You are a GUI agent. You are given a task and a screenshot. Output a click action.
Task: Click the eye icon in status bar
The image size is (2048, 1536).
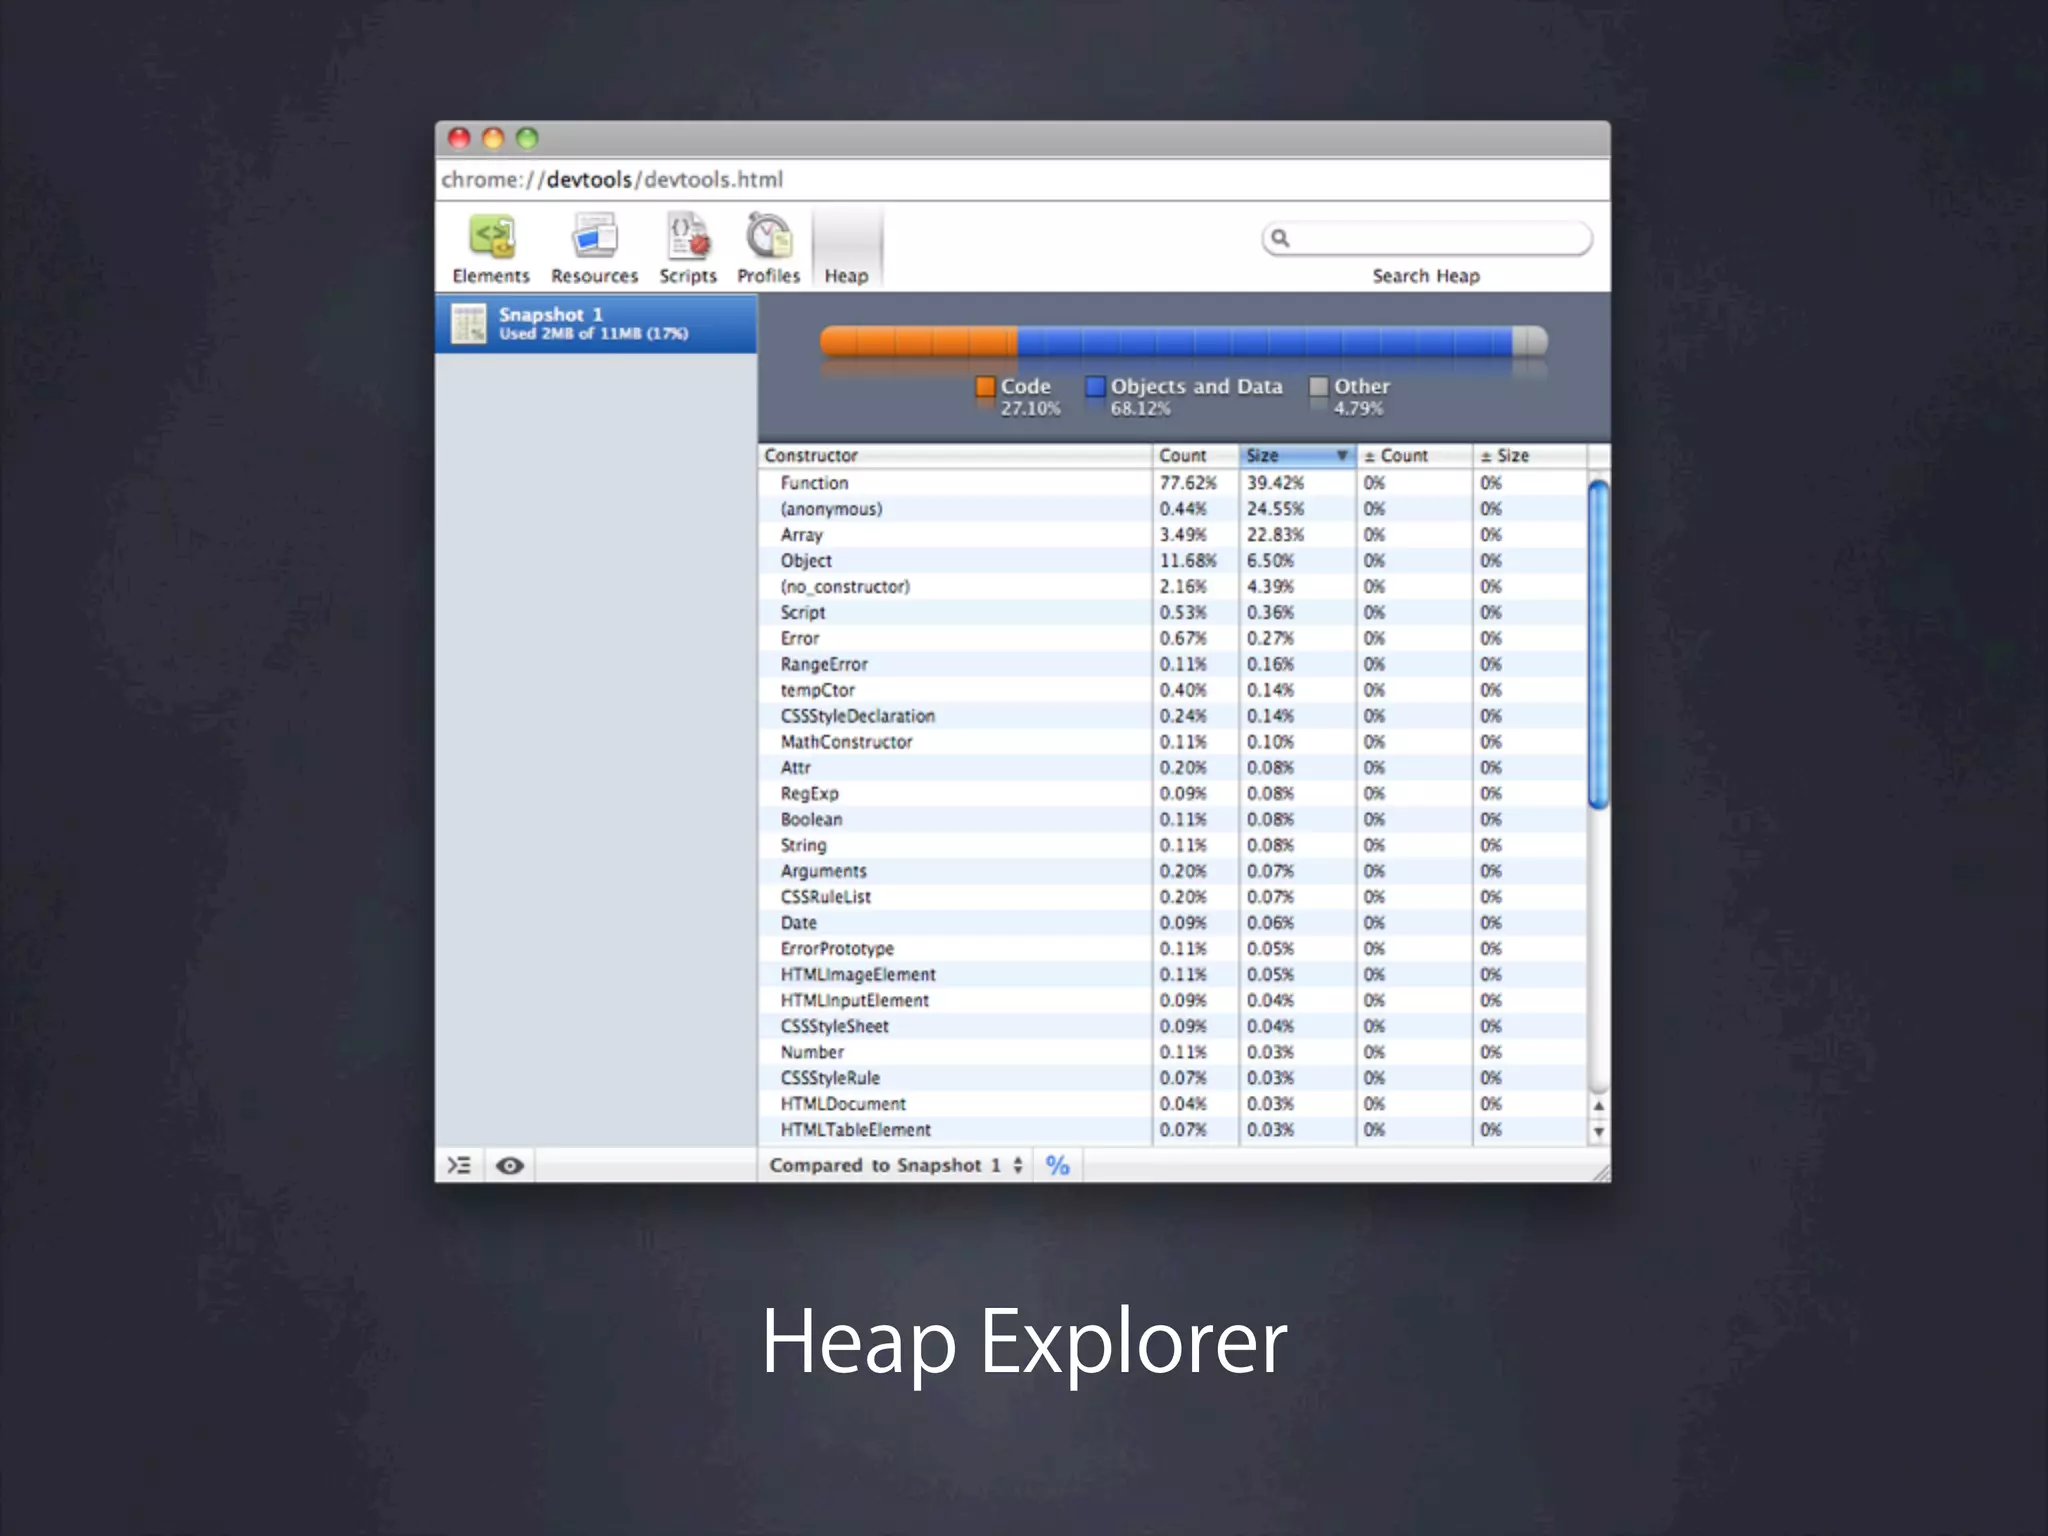tap(510, 1165)
